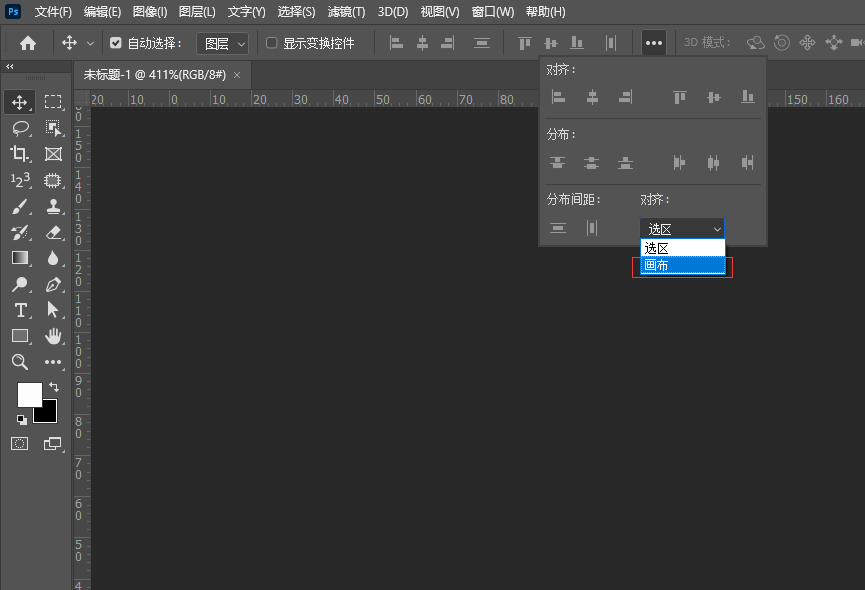865x590 pixels.
Task: Toggle Quick Mask mode icon
Action: pyautogui.click(x=19, y=443)
